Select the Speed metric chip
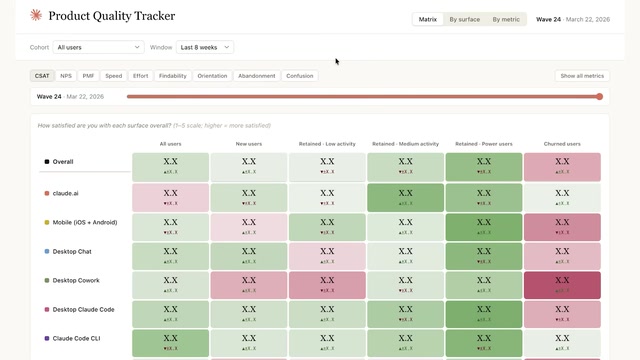 pos(113,76)
